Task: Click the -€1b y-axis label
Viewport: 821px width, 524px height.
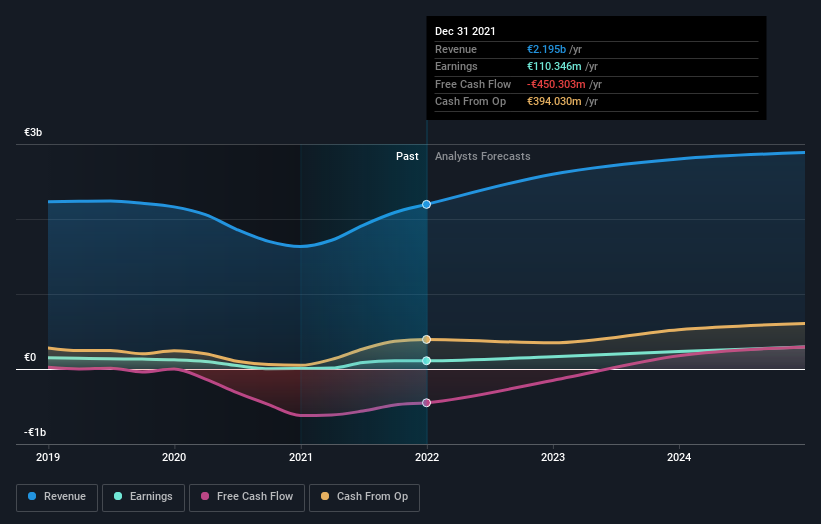Action: point(35,432)
